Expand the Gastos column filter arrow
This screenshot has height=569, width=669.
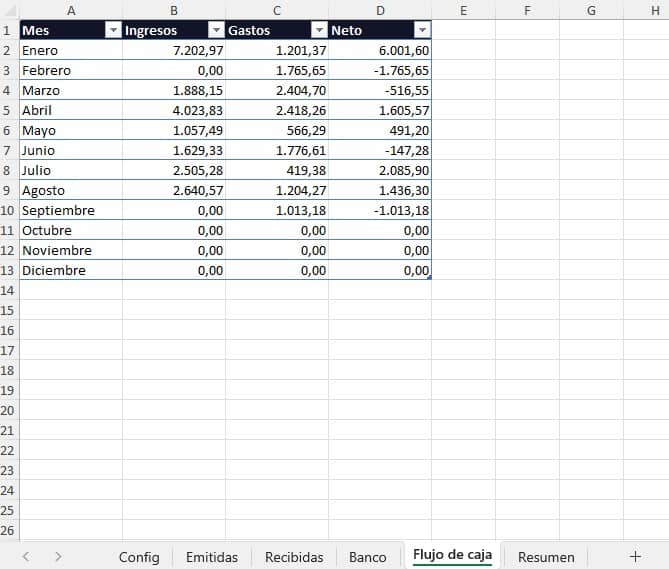point(318,30)
